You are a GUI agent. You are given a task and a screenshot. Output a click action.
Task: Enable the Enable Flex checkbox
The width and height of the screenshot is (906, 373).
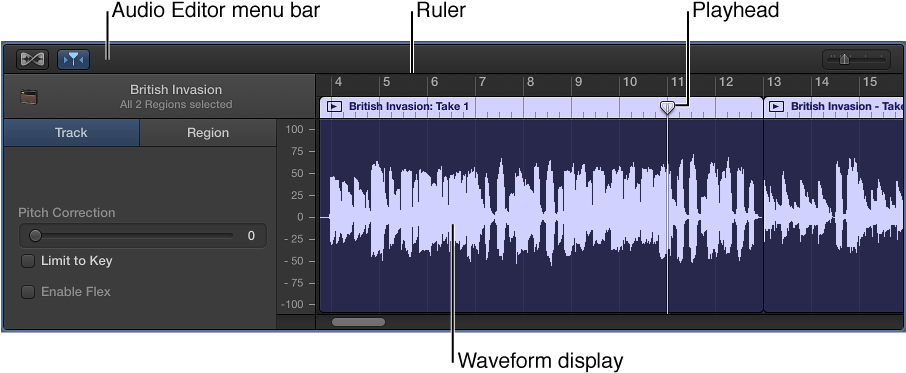point(28,292)
